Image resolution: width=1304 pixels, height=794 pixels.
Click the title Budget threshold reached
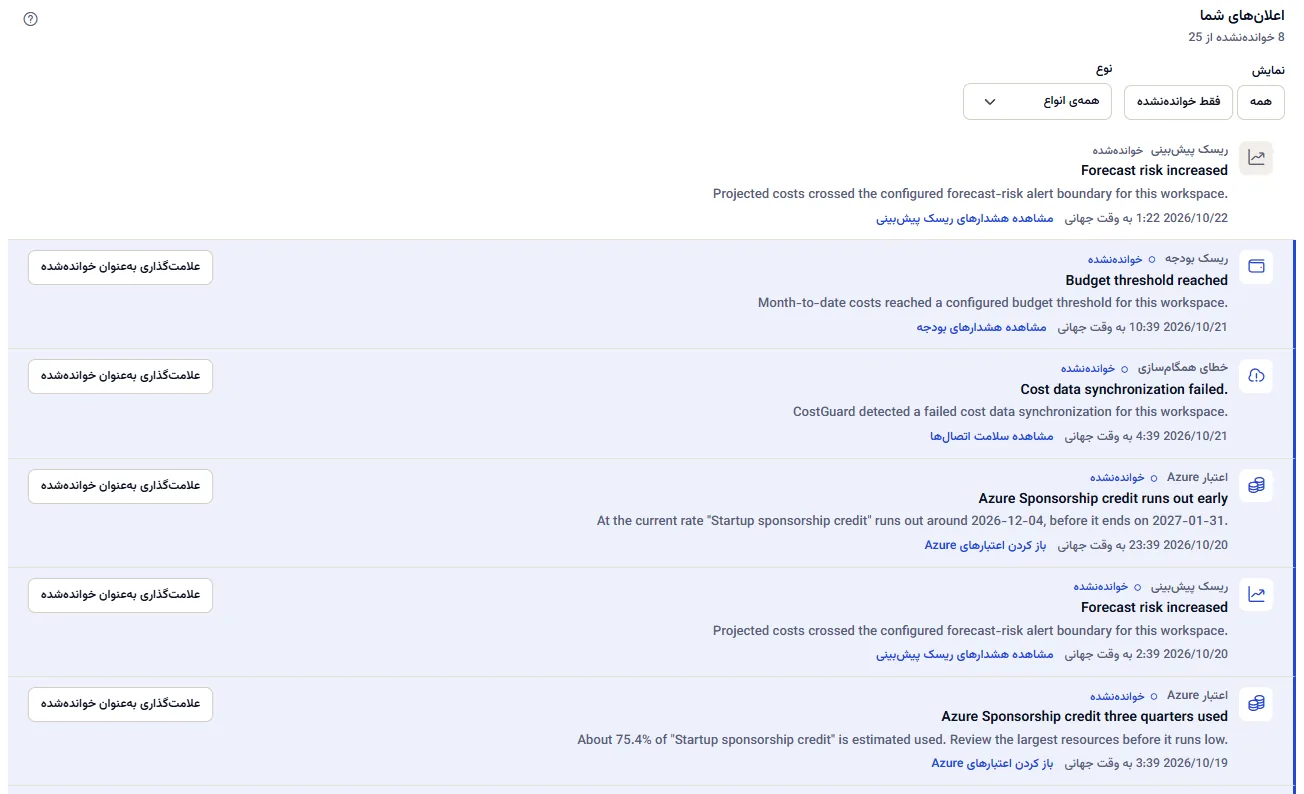[1146, 280]
